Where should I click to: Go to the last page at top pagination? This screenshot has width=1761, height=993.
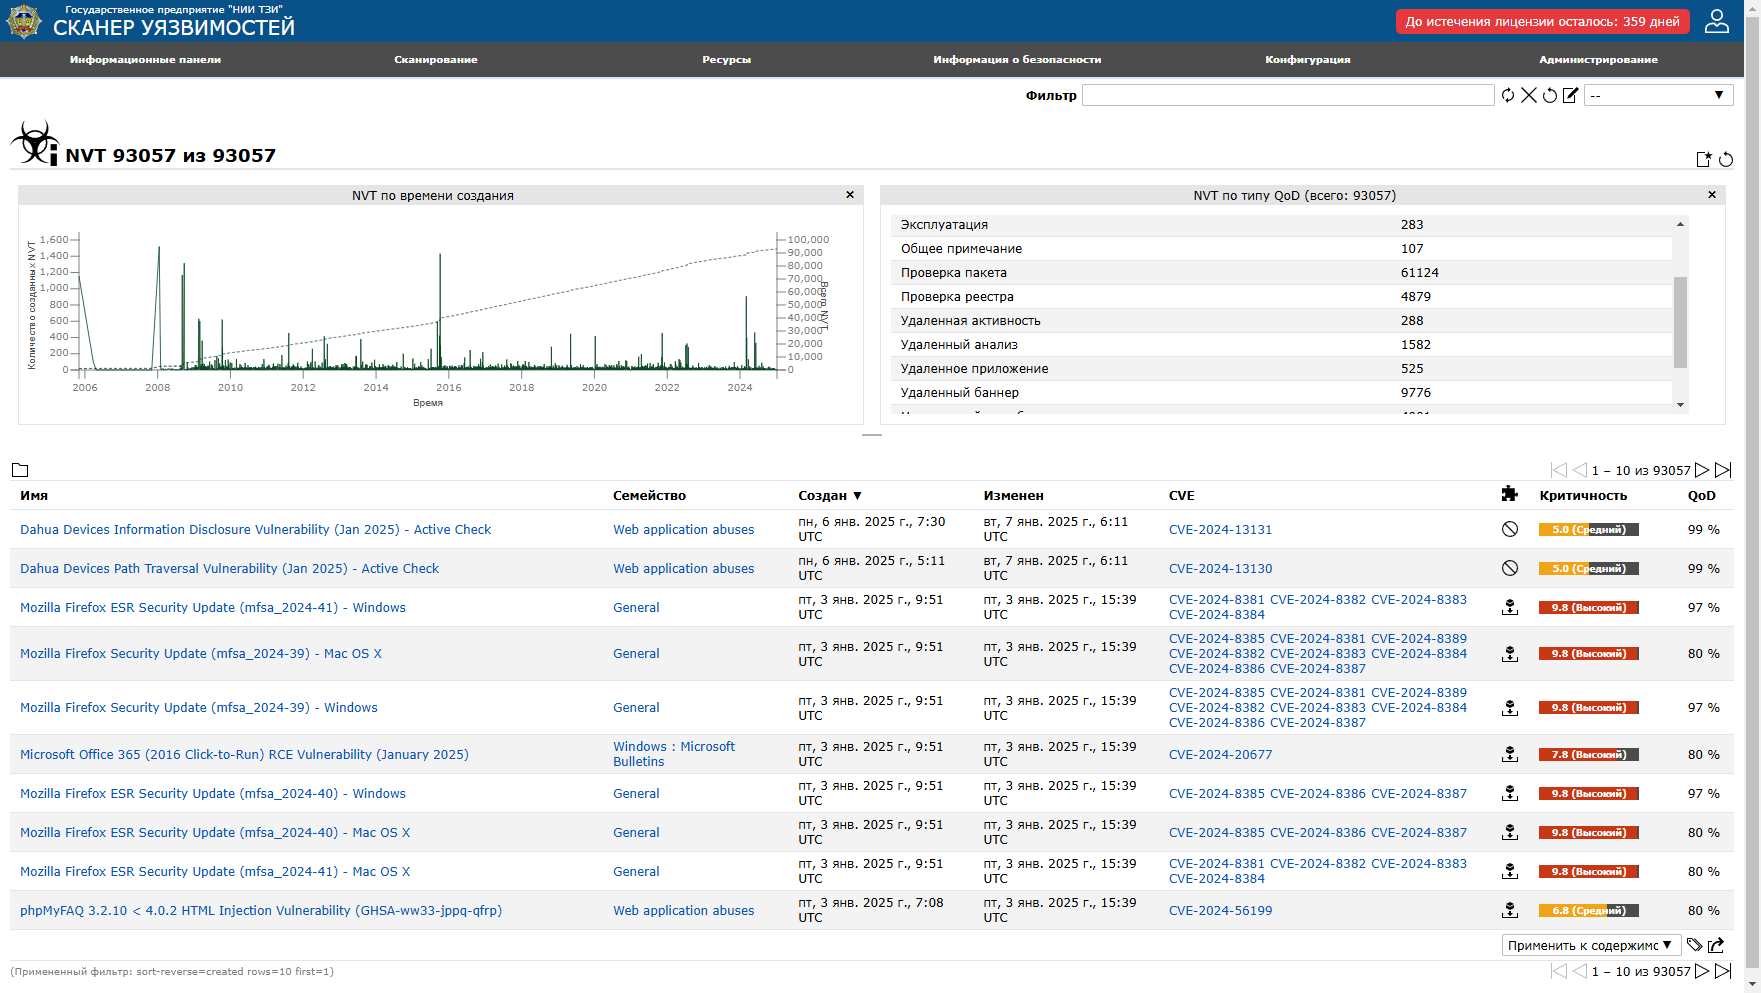click(1723, 470)
